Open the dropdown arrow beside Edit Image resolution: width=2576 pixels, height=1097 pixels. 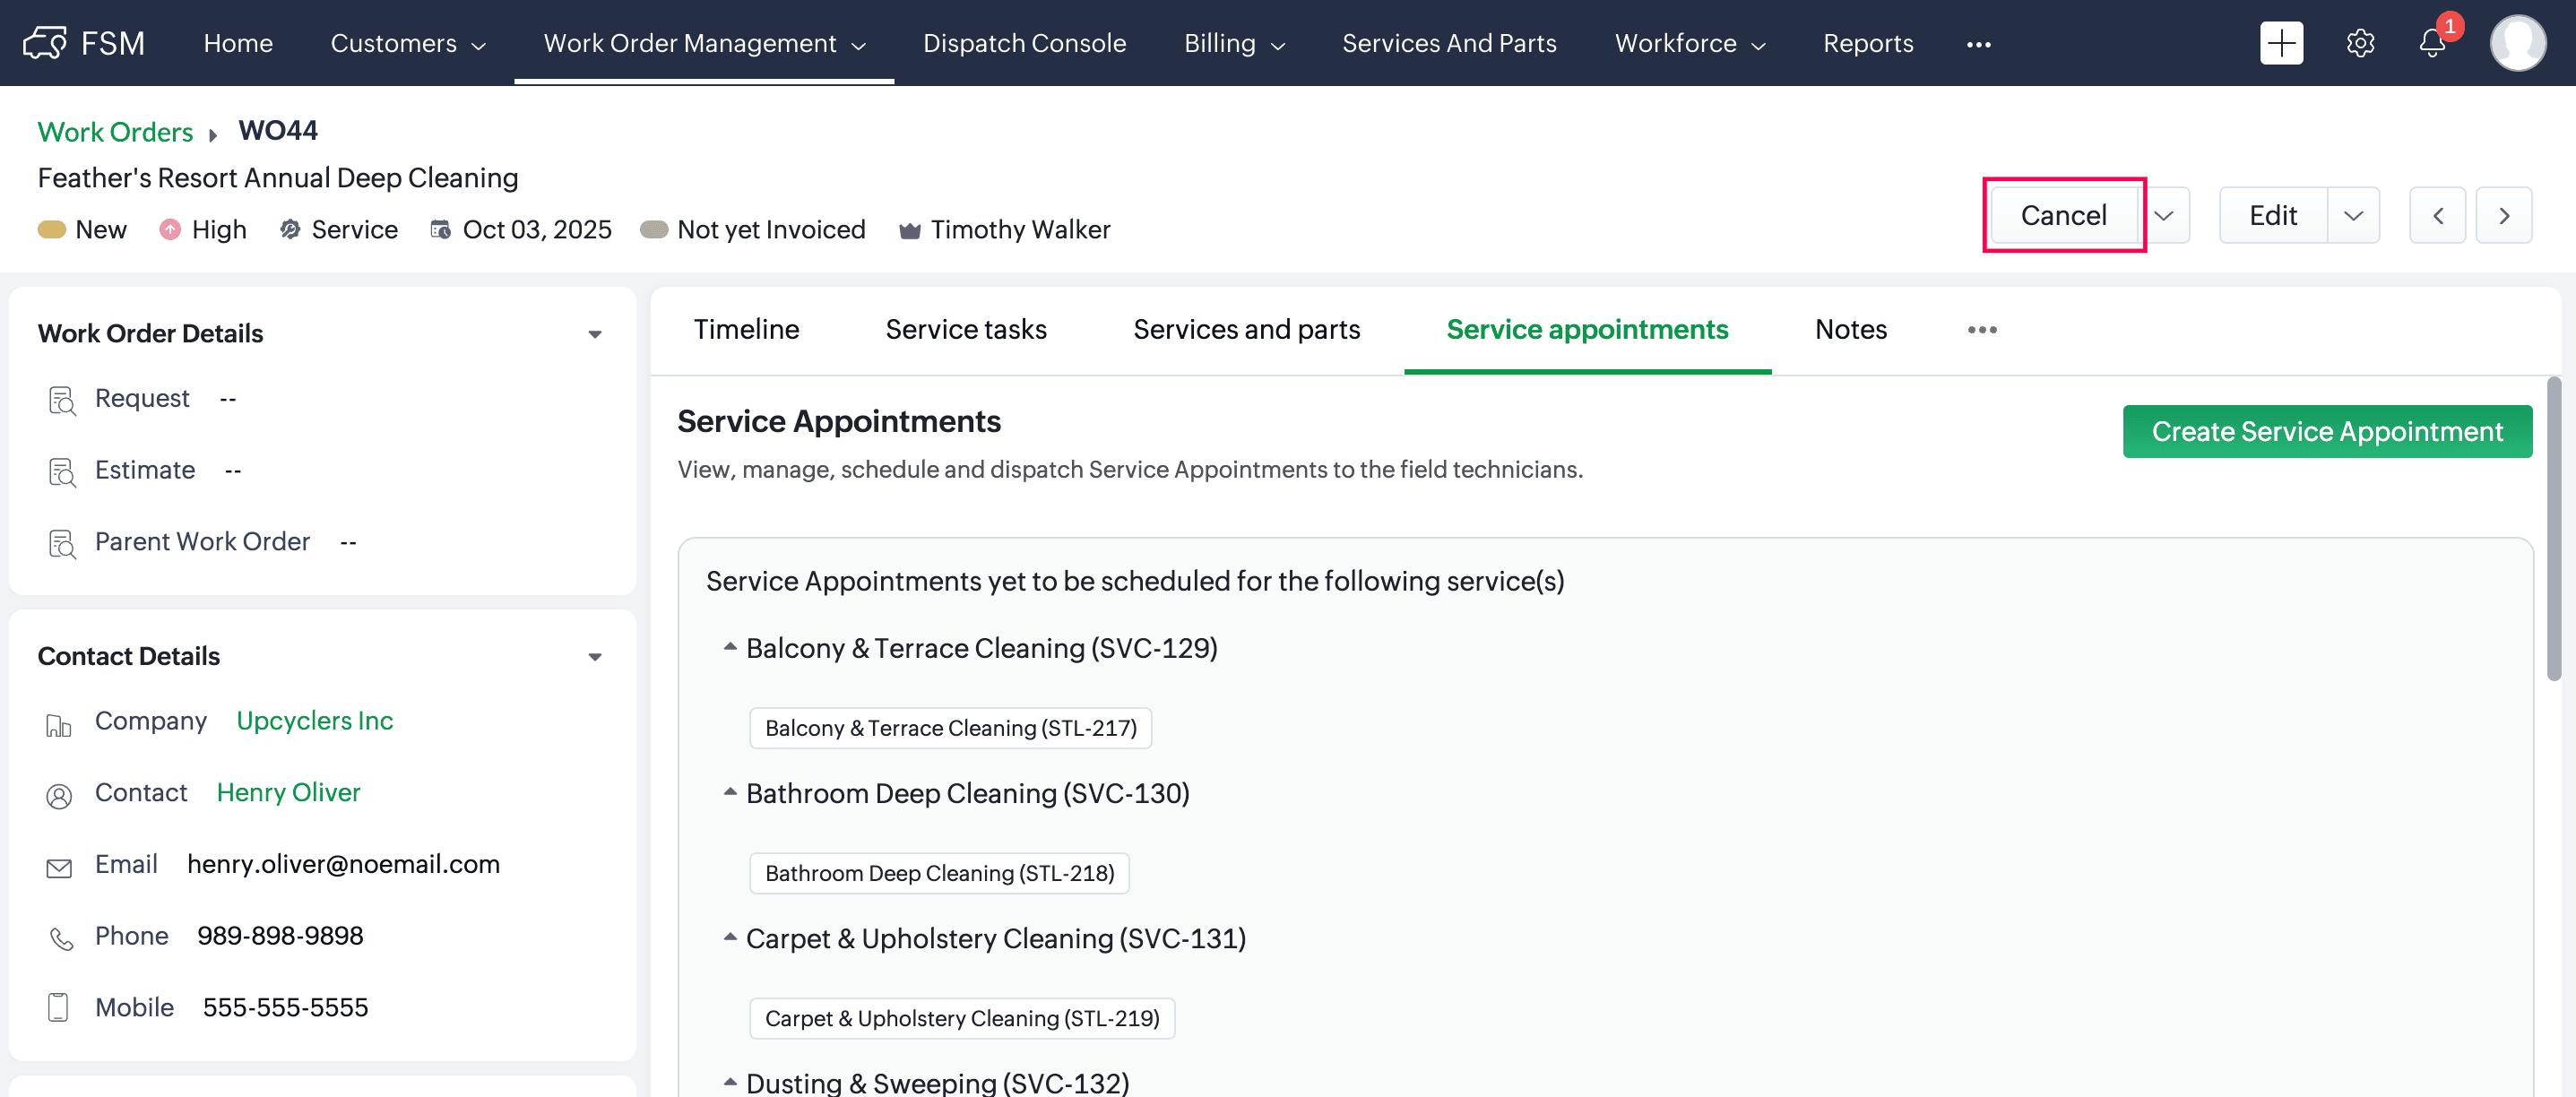(2353, 215)
